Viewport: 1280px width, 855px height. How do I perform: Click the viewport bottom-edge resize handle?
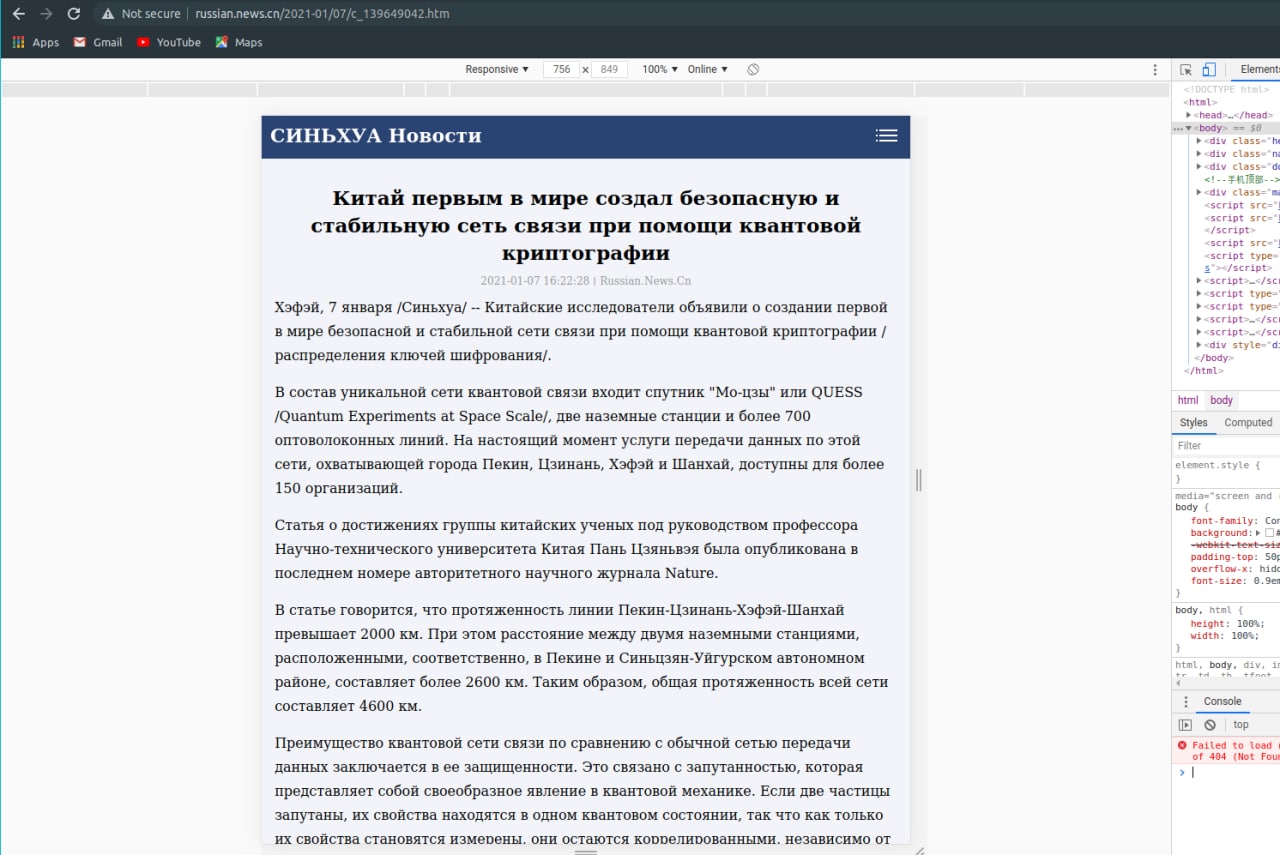586,851
